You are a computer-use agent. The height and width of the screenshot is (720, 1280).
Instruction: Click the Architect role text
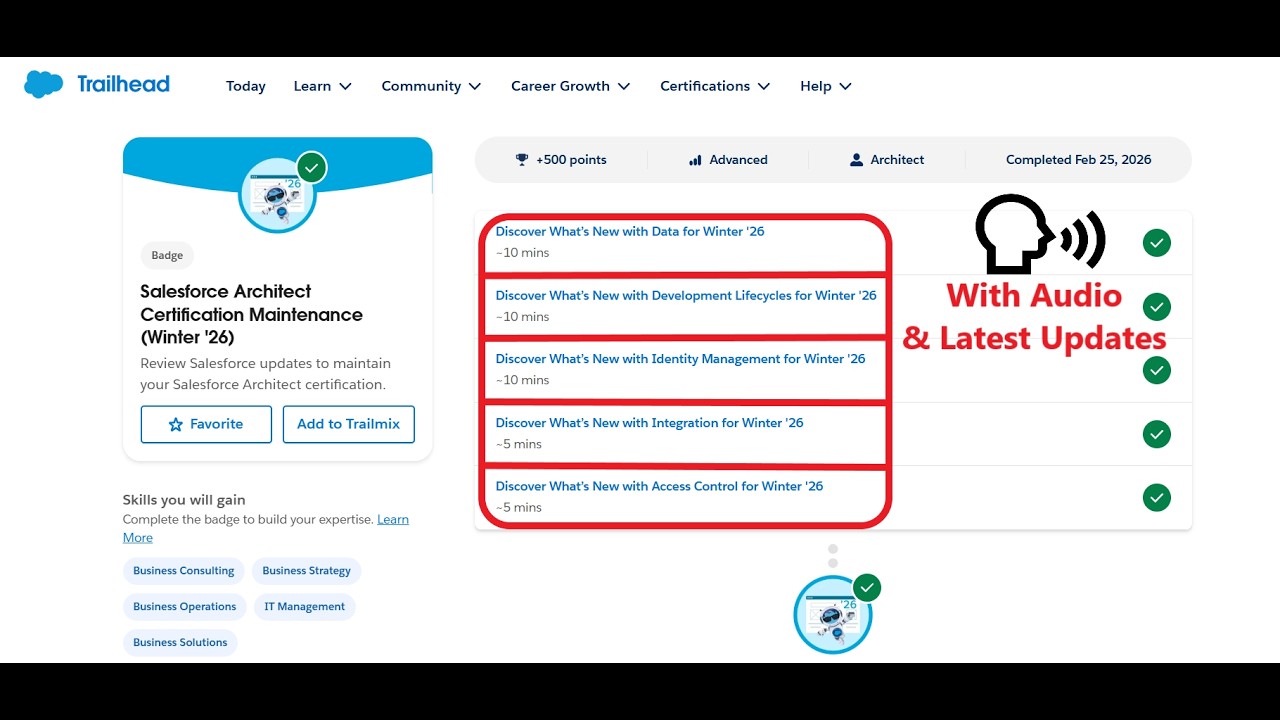[897, 160]
